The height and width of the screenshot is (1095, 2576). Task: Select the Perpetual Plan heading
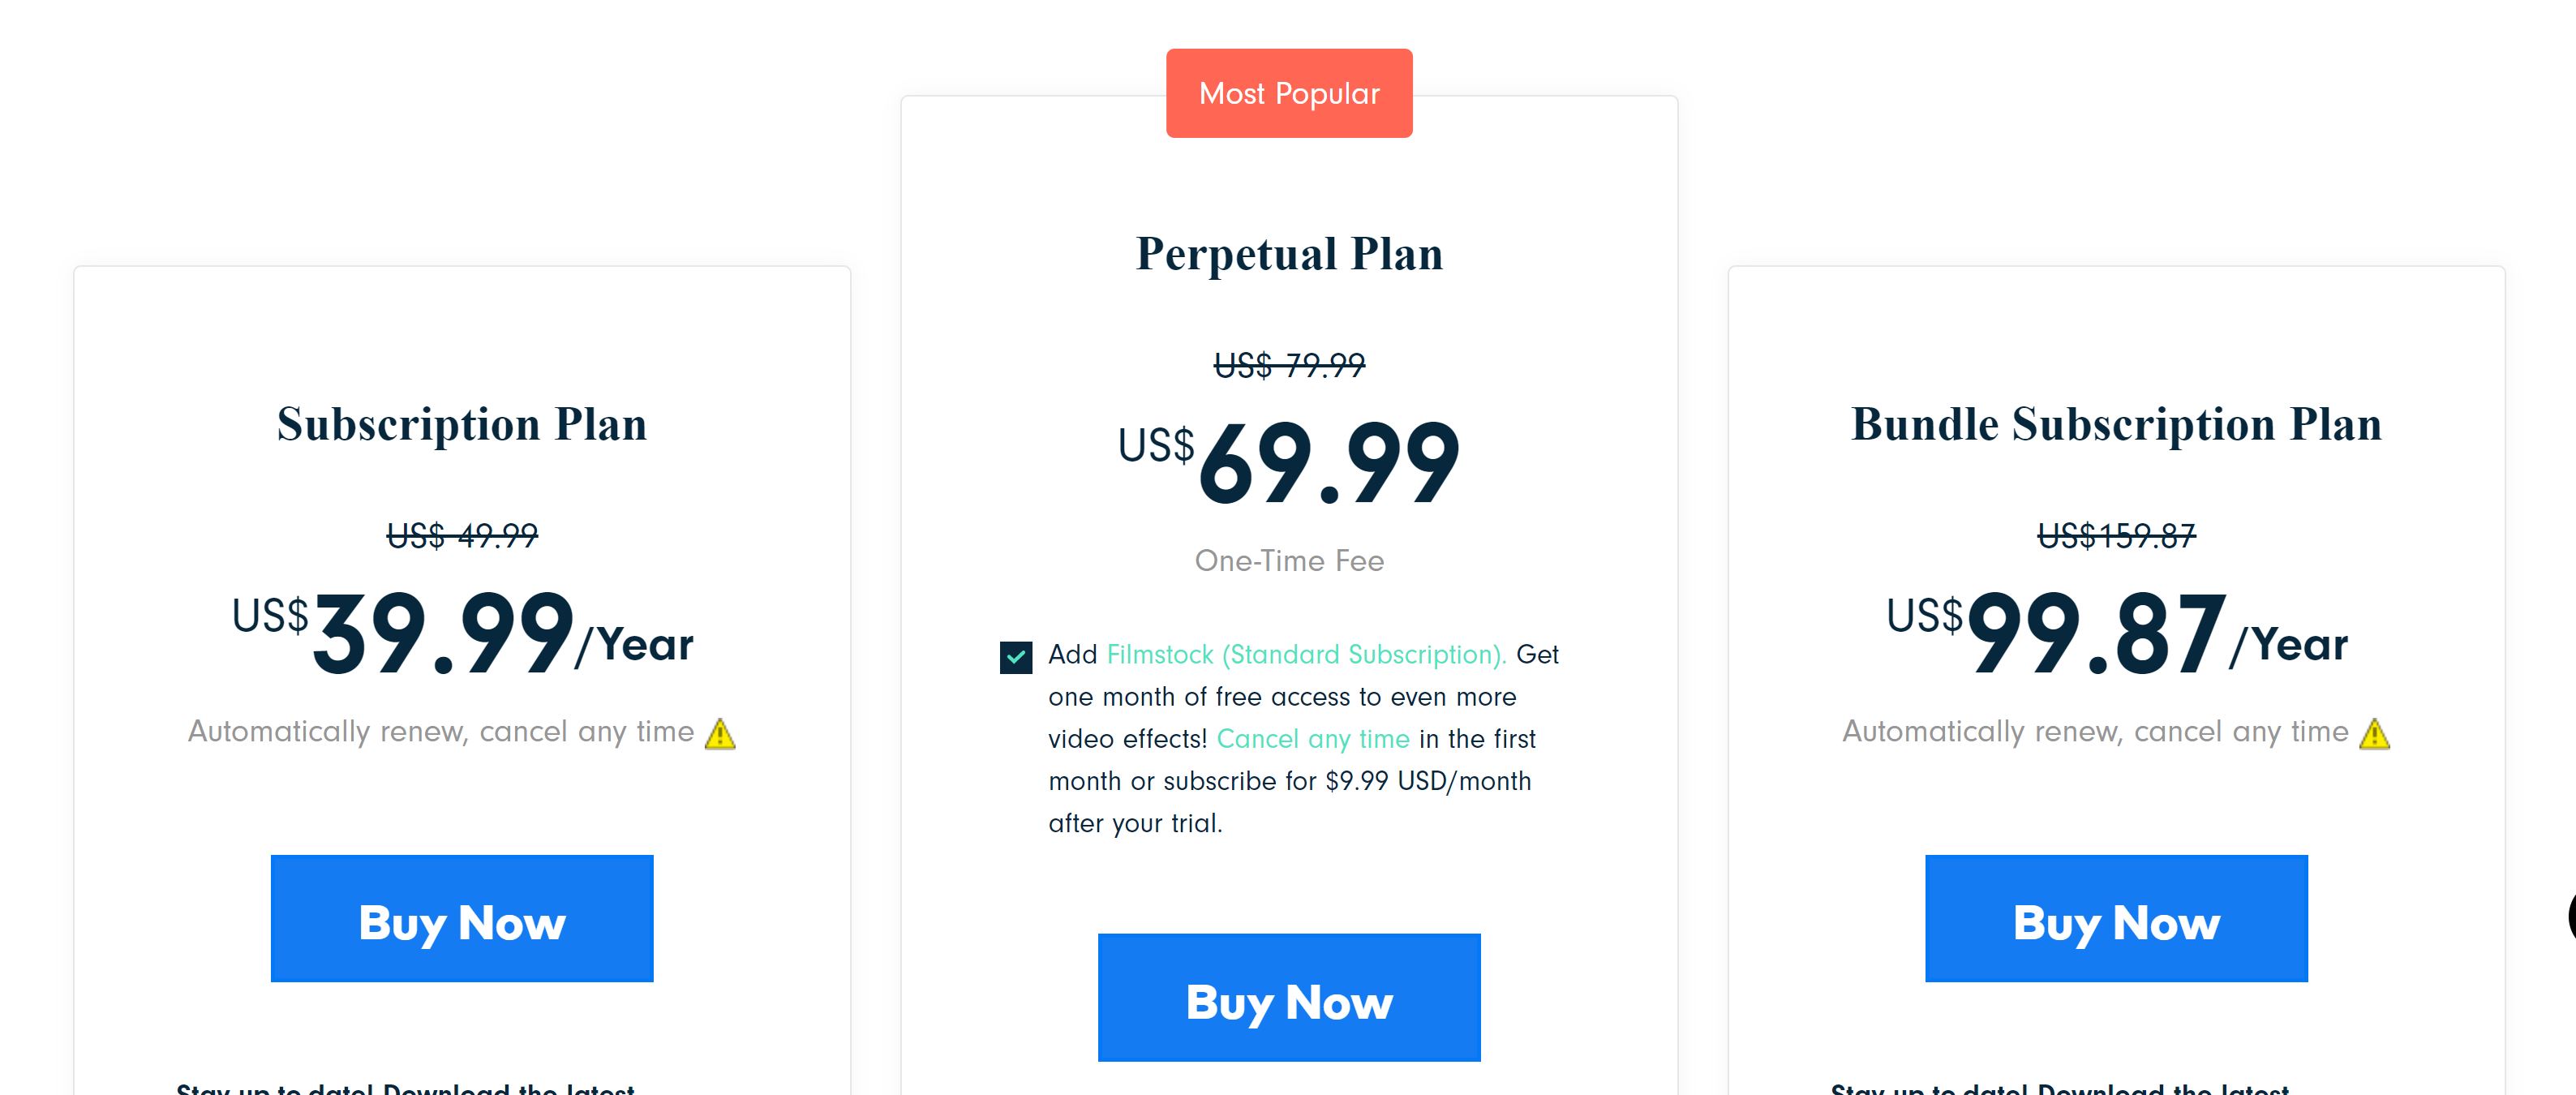click(x=1289, y=254)
